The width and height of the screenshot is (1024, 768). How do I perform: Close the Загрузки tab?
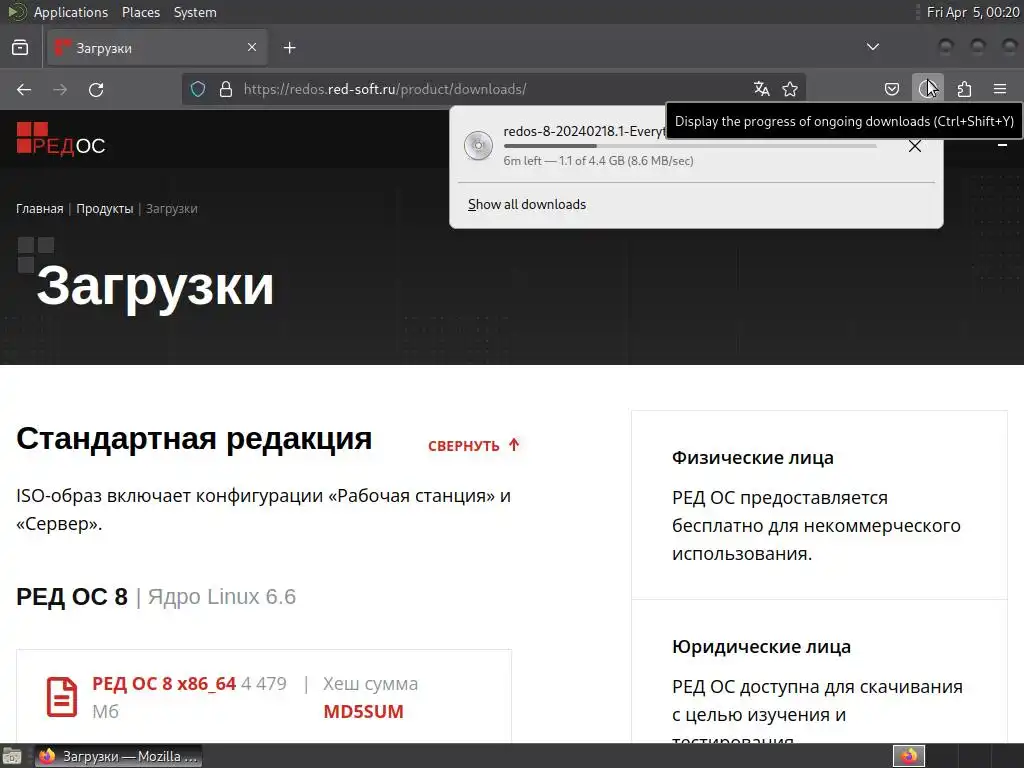point(252,47)
